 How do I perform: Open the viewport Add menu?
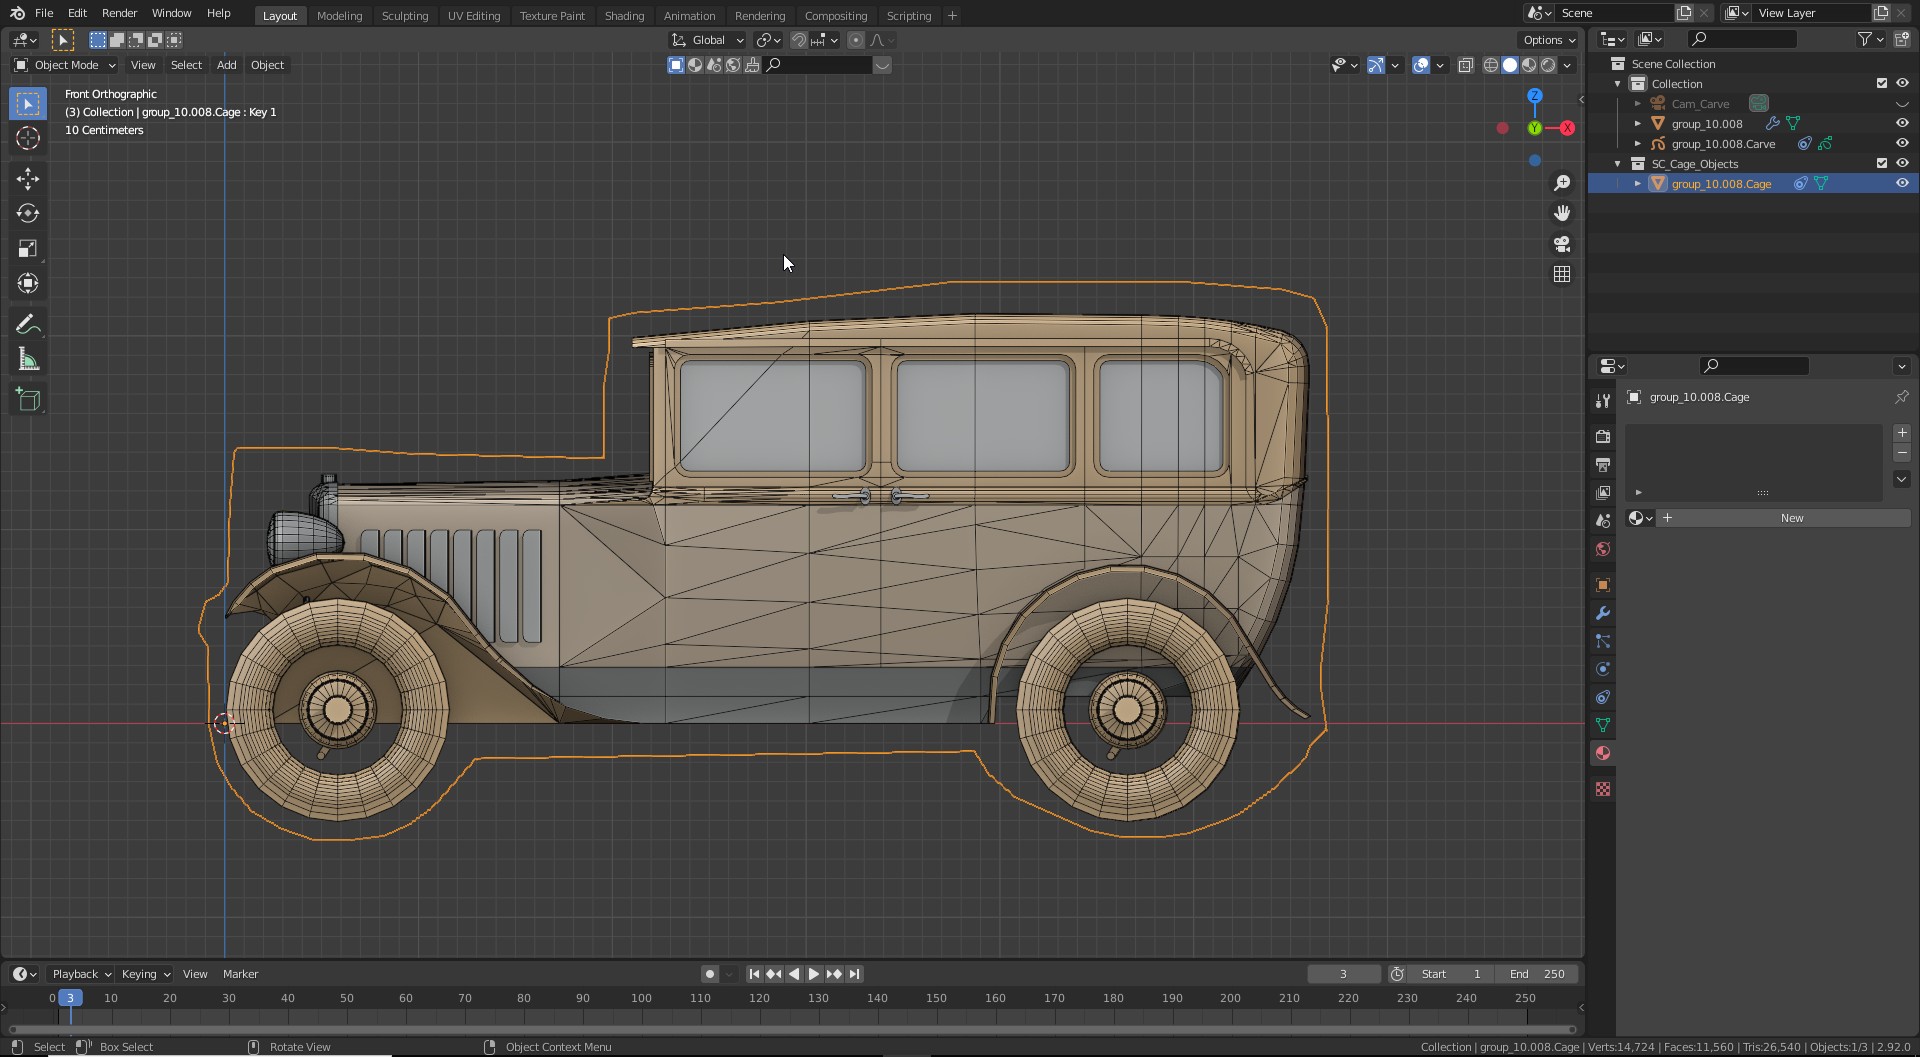coord(227,65)
